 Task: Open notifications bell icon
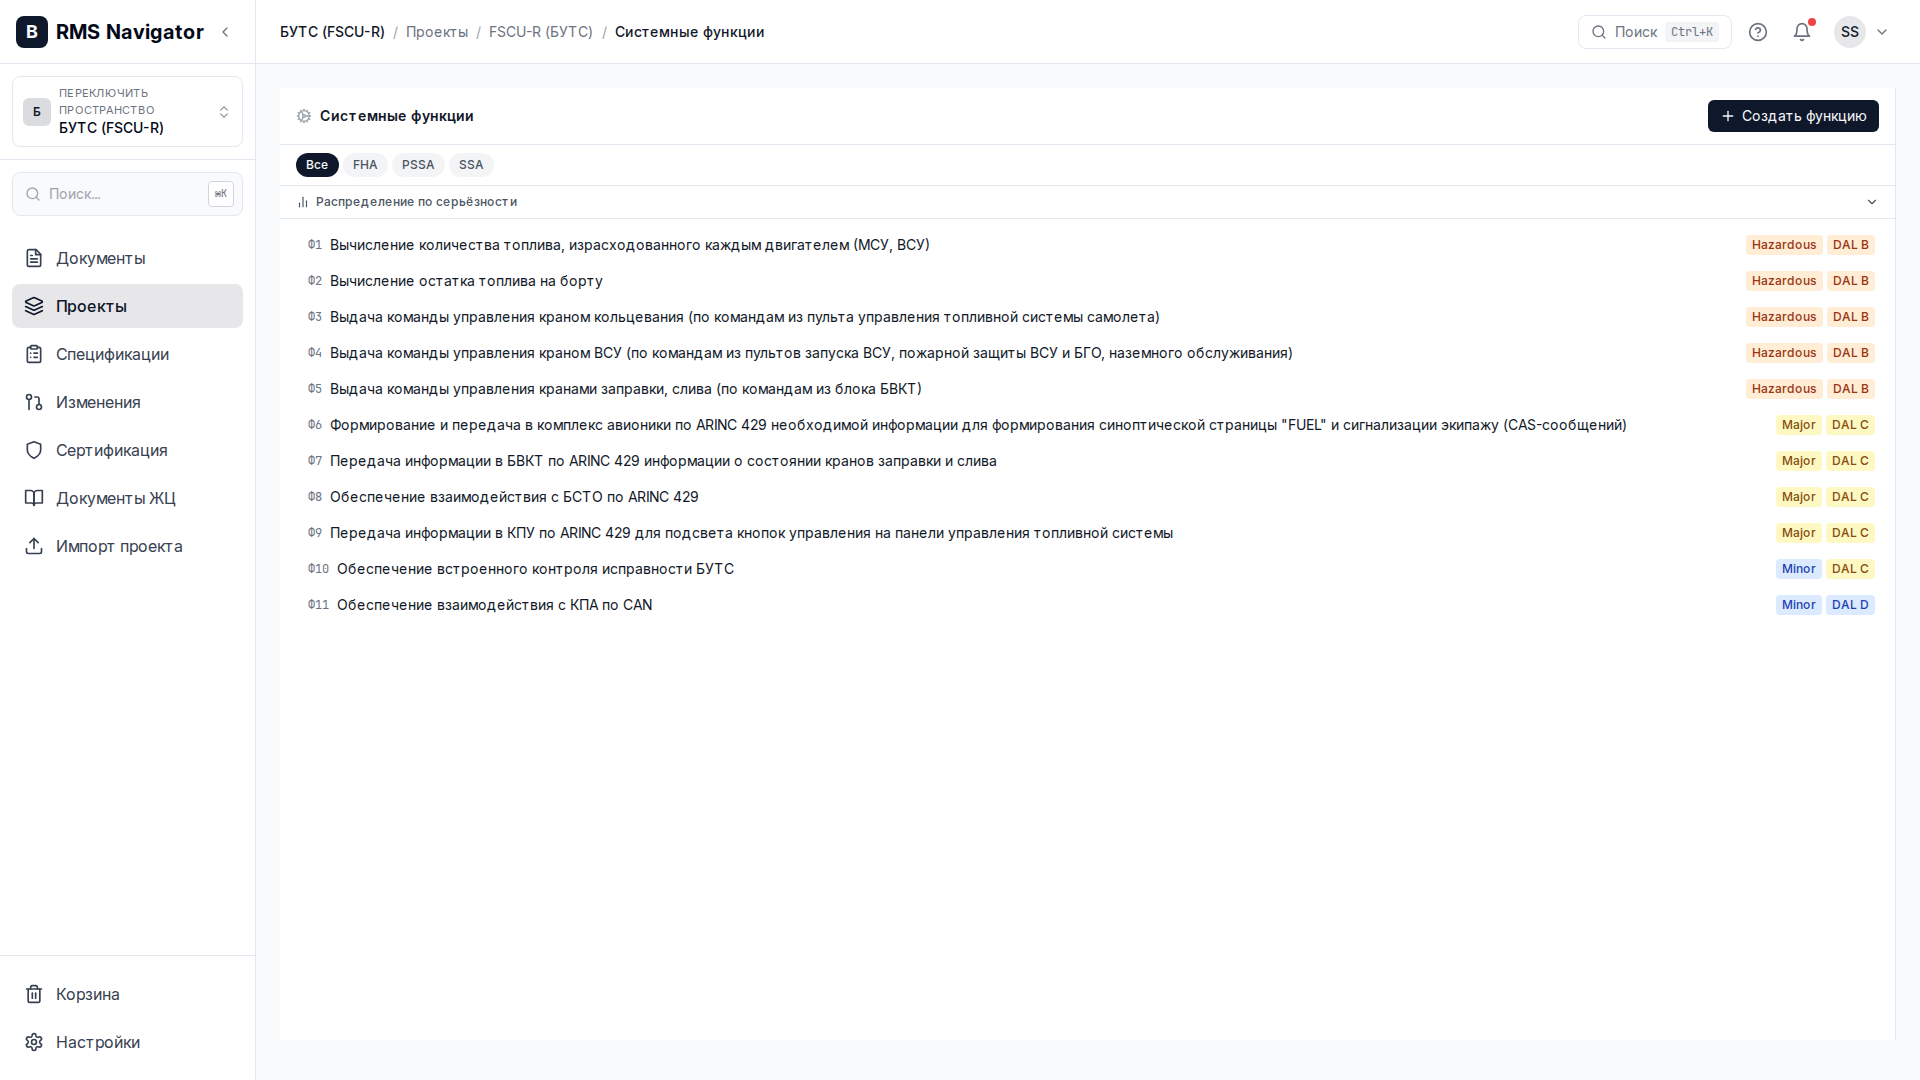1802,32
